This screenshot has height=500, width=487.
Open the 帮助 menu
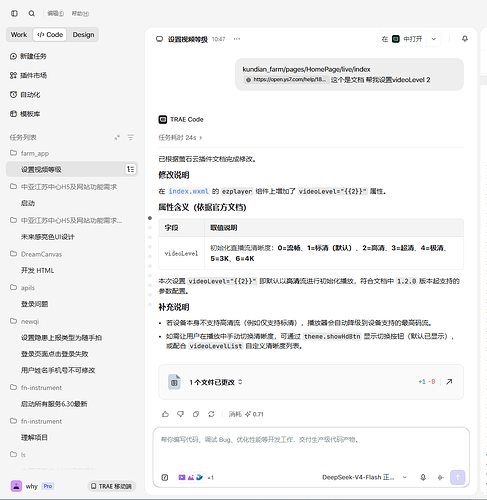coord(80,13)
